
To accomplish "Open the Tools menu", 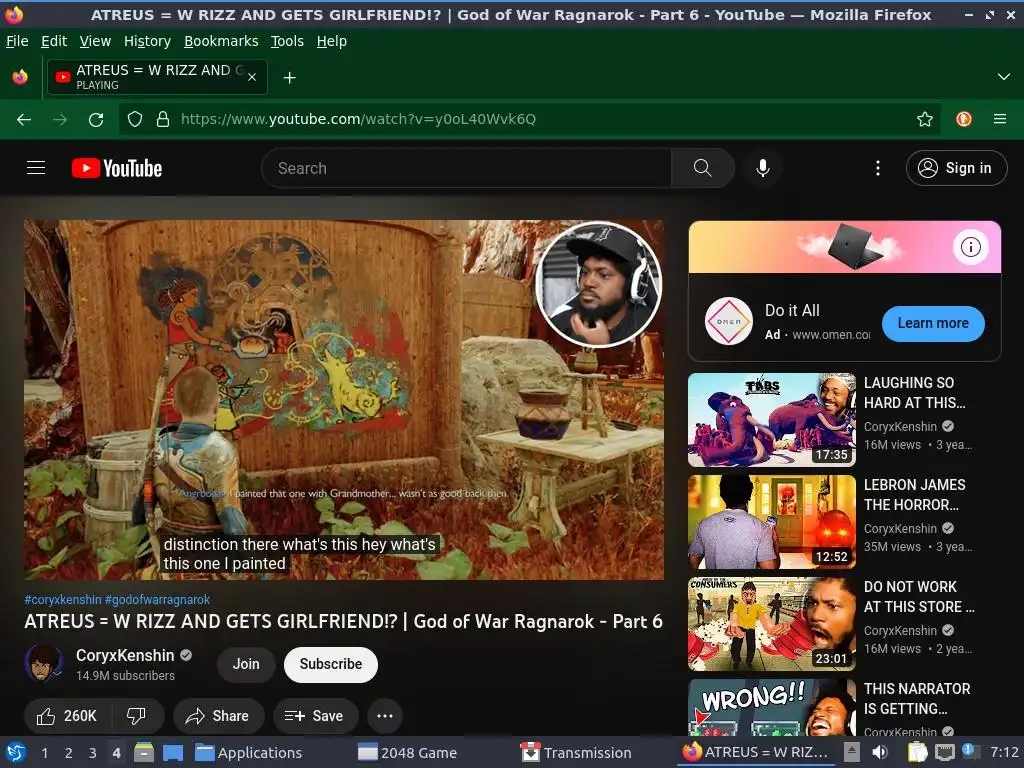I will (287, 41).
